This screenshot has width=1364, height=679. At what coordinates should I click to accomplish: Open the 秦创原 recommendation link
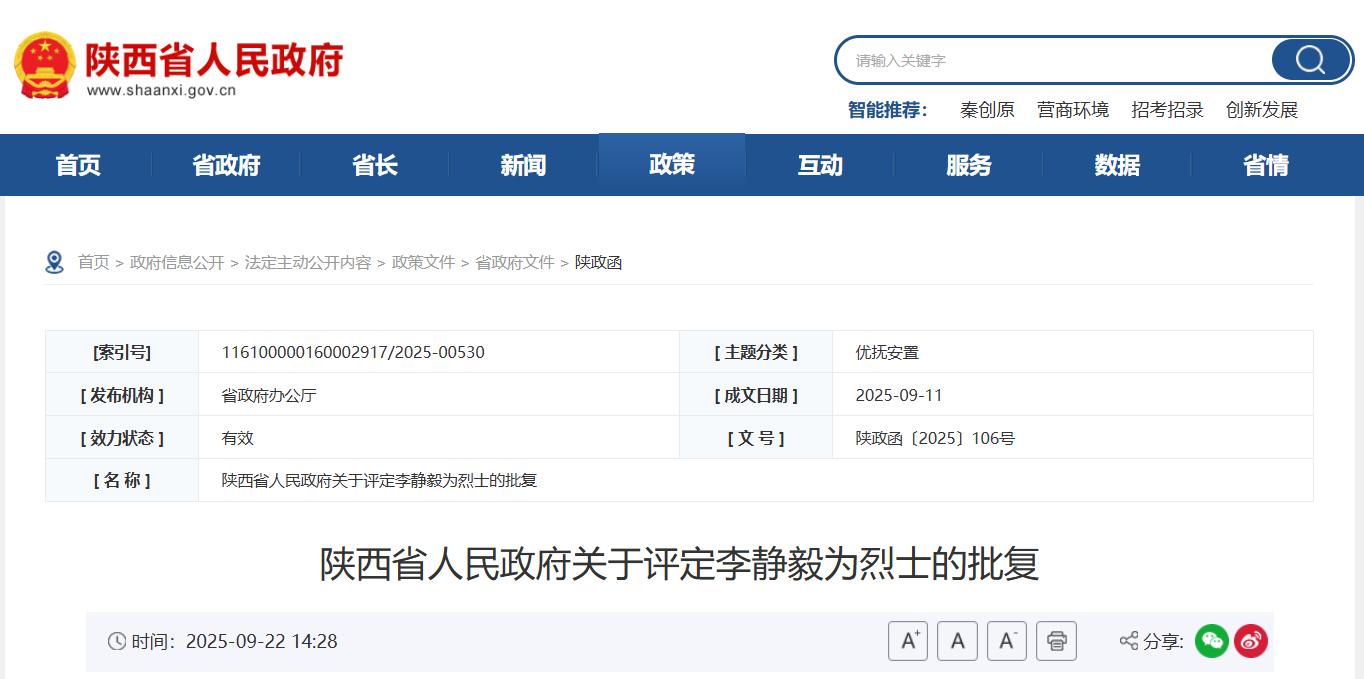pyautogui.click(x=986, y=110)
